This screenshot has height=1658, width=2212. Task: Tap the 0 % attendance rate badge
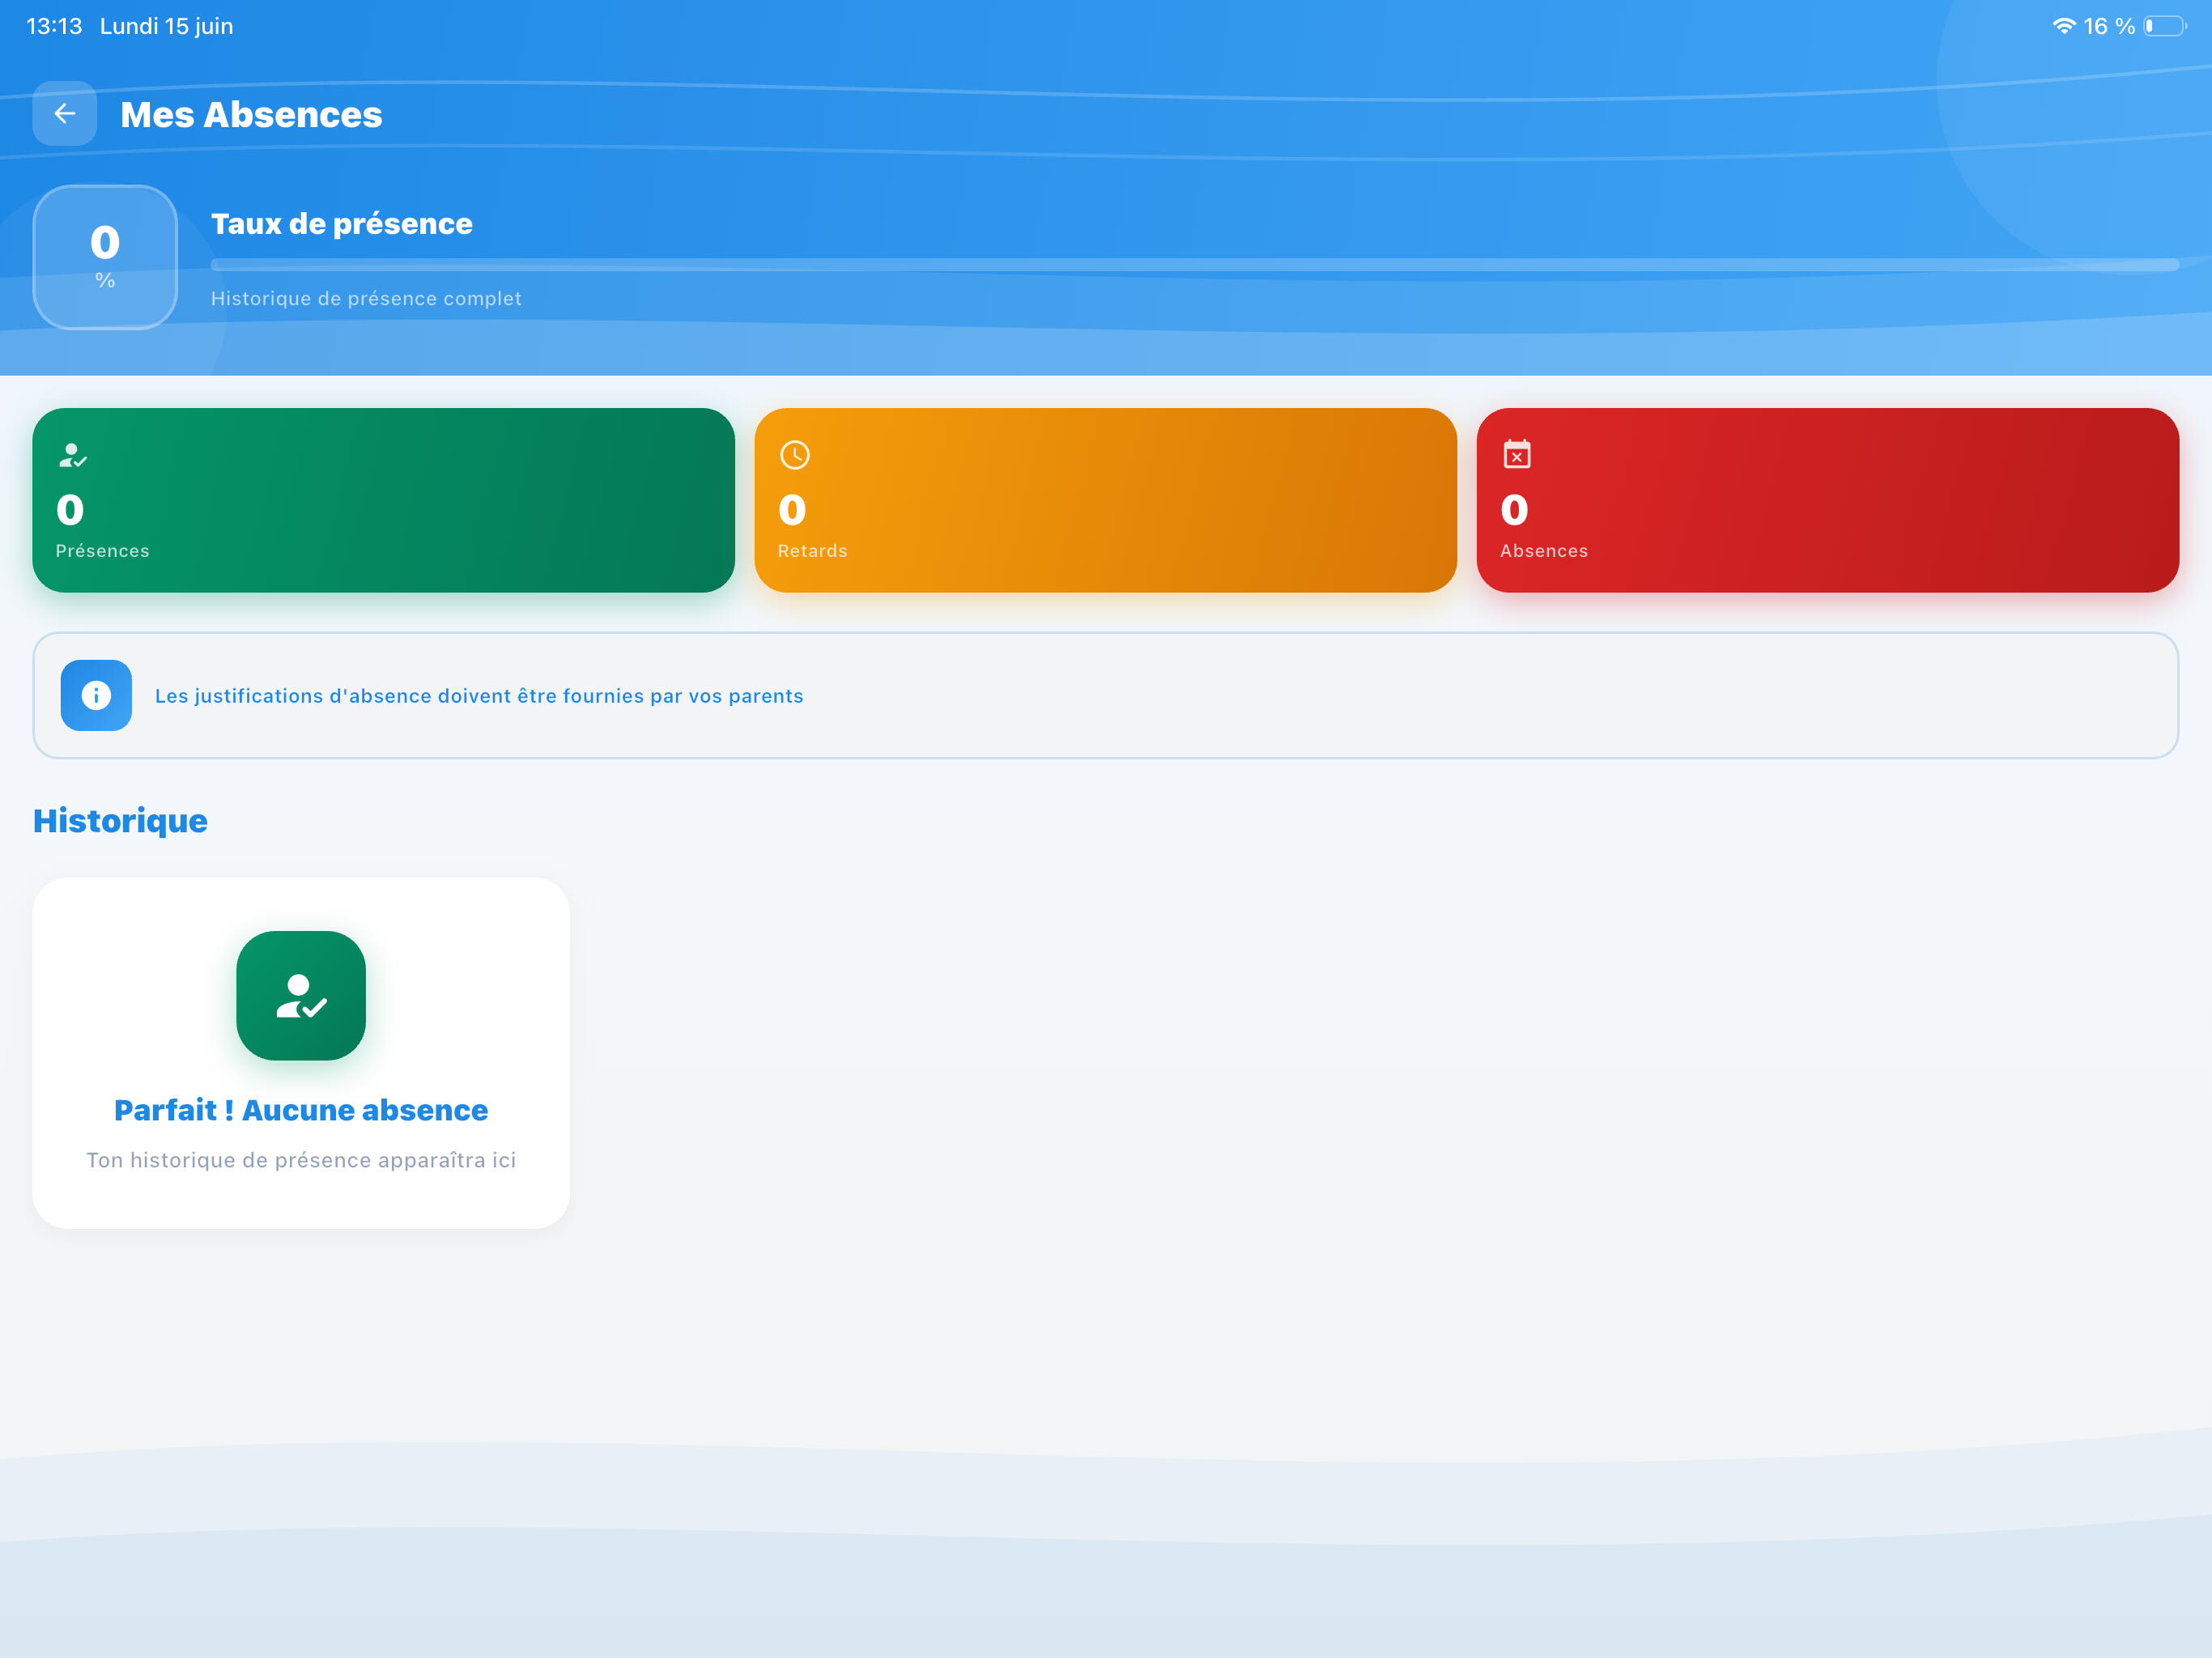105,257
